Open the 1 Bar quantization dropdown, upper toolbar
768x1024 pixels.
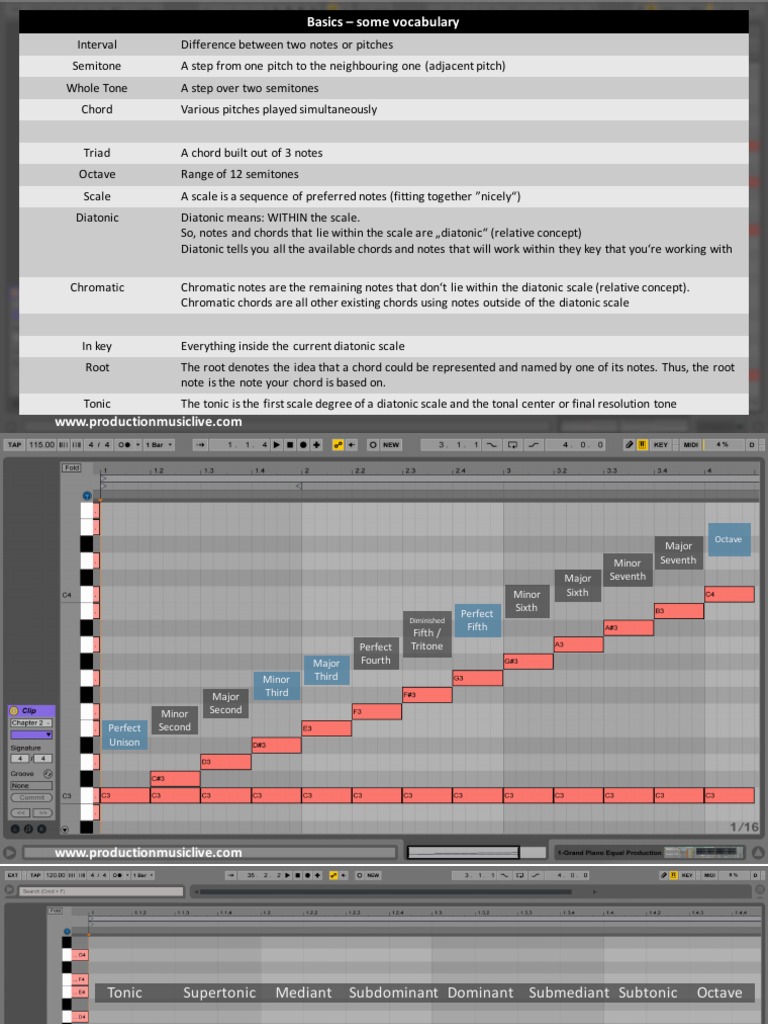pyautogui.click(x=159, y=445)
